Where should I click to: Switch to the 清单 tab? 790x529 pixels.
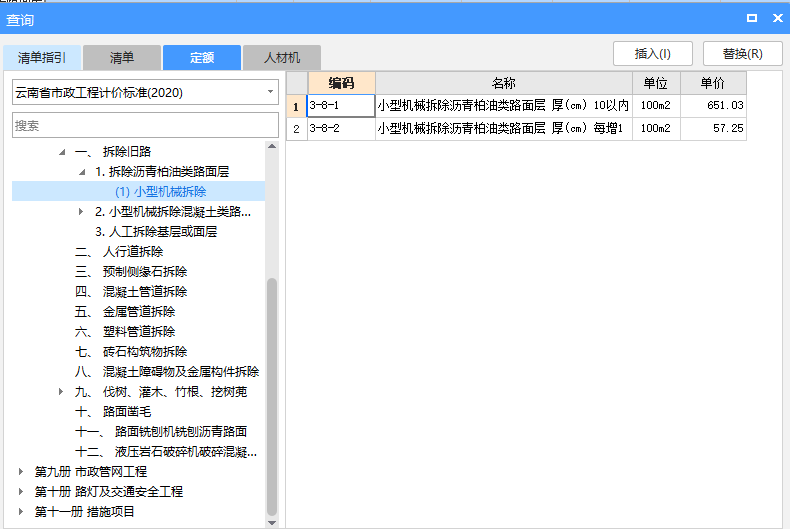point(122,57)
